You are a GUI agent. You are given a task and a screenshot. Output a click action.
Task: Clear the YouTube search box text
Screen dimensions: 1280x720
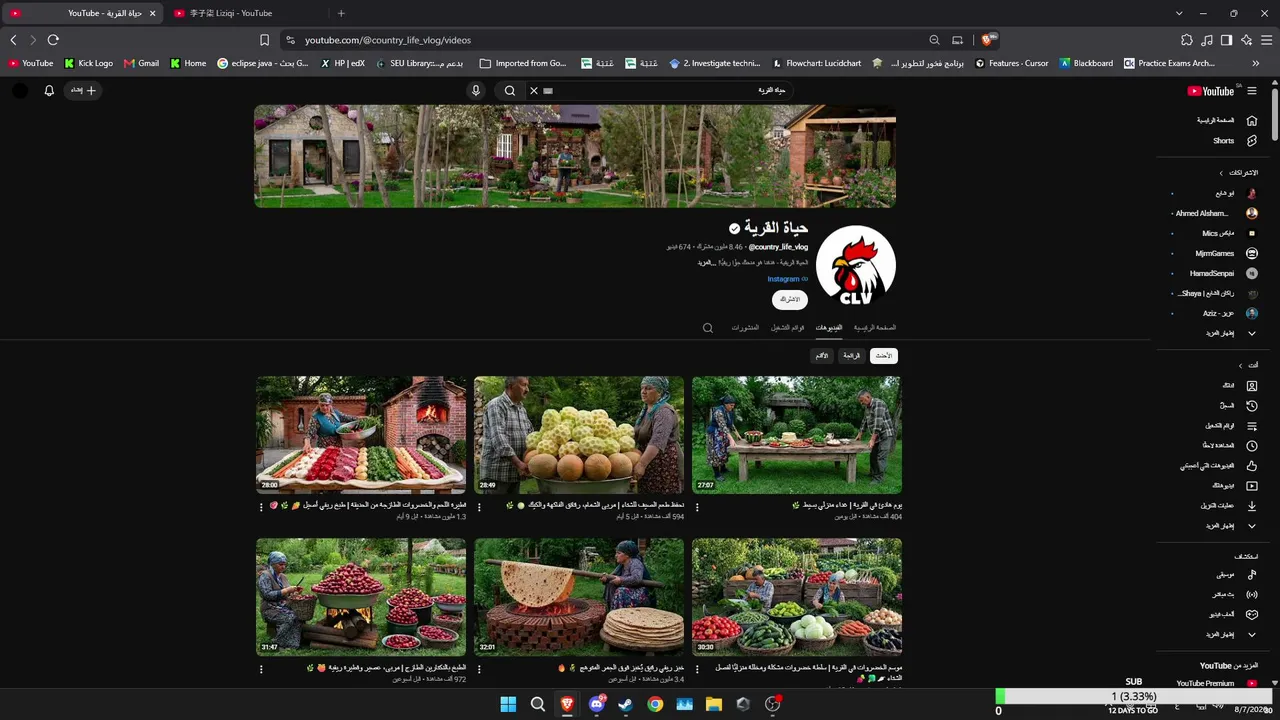(x=534, y=91)
